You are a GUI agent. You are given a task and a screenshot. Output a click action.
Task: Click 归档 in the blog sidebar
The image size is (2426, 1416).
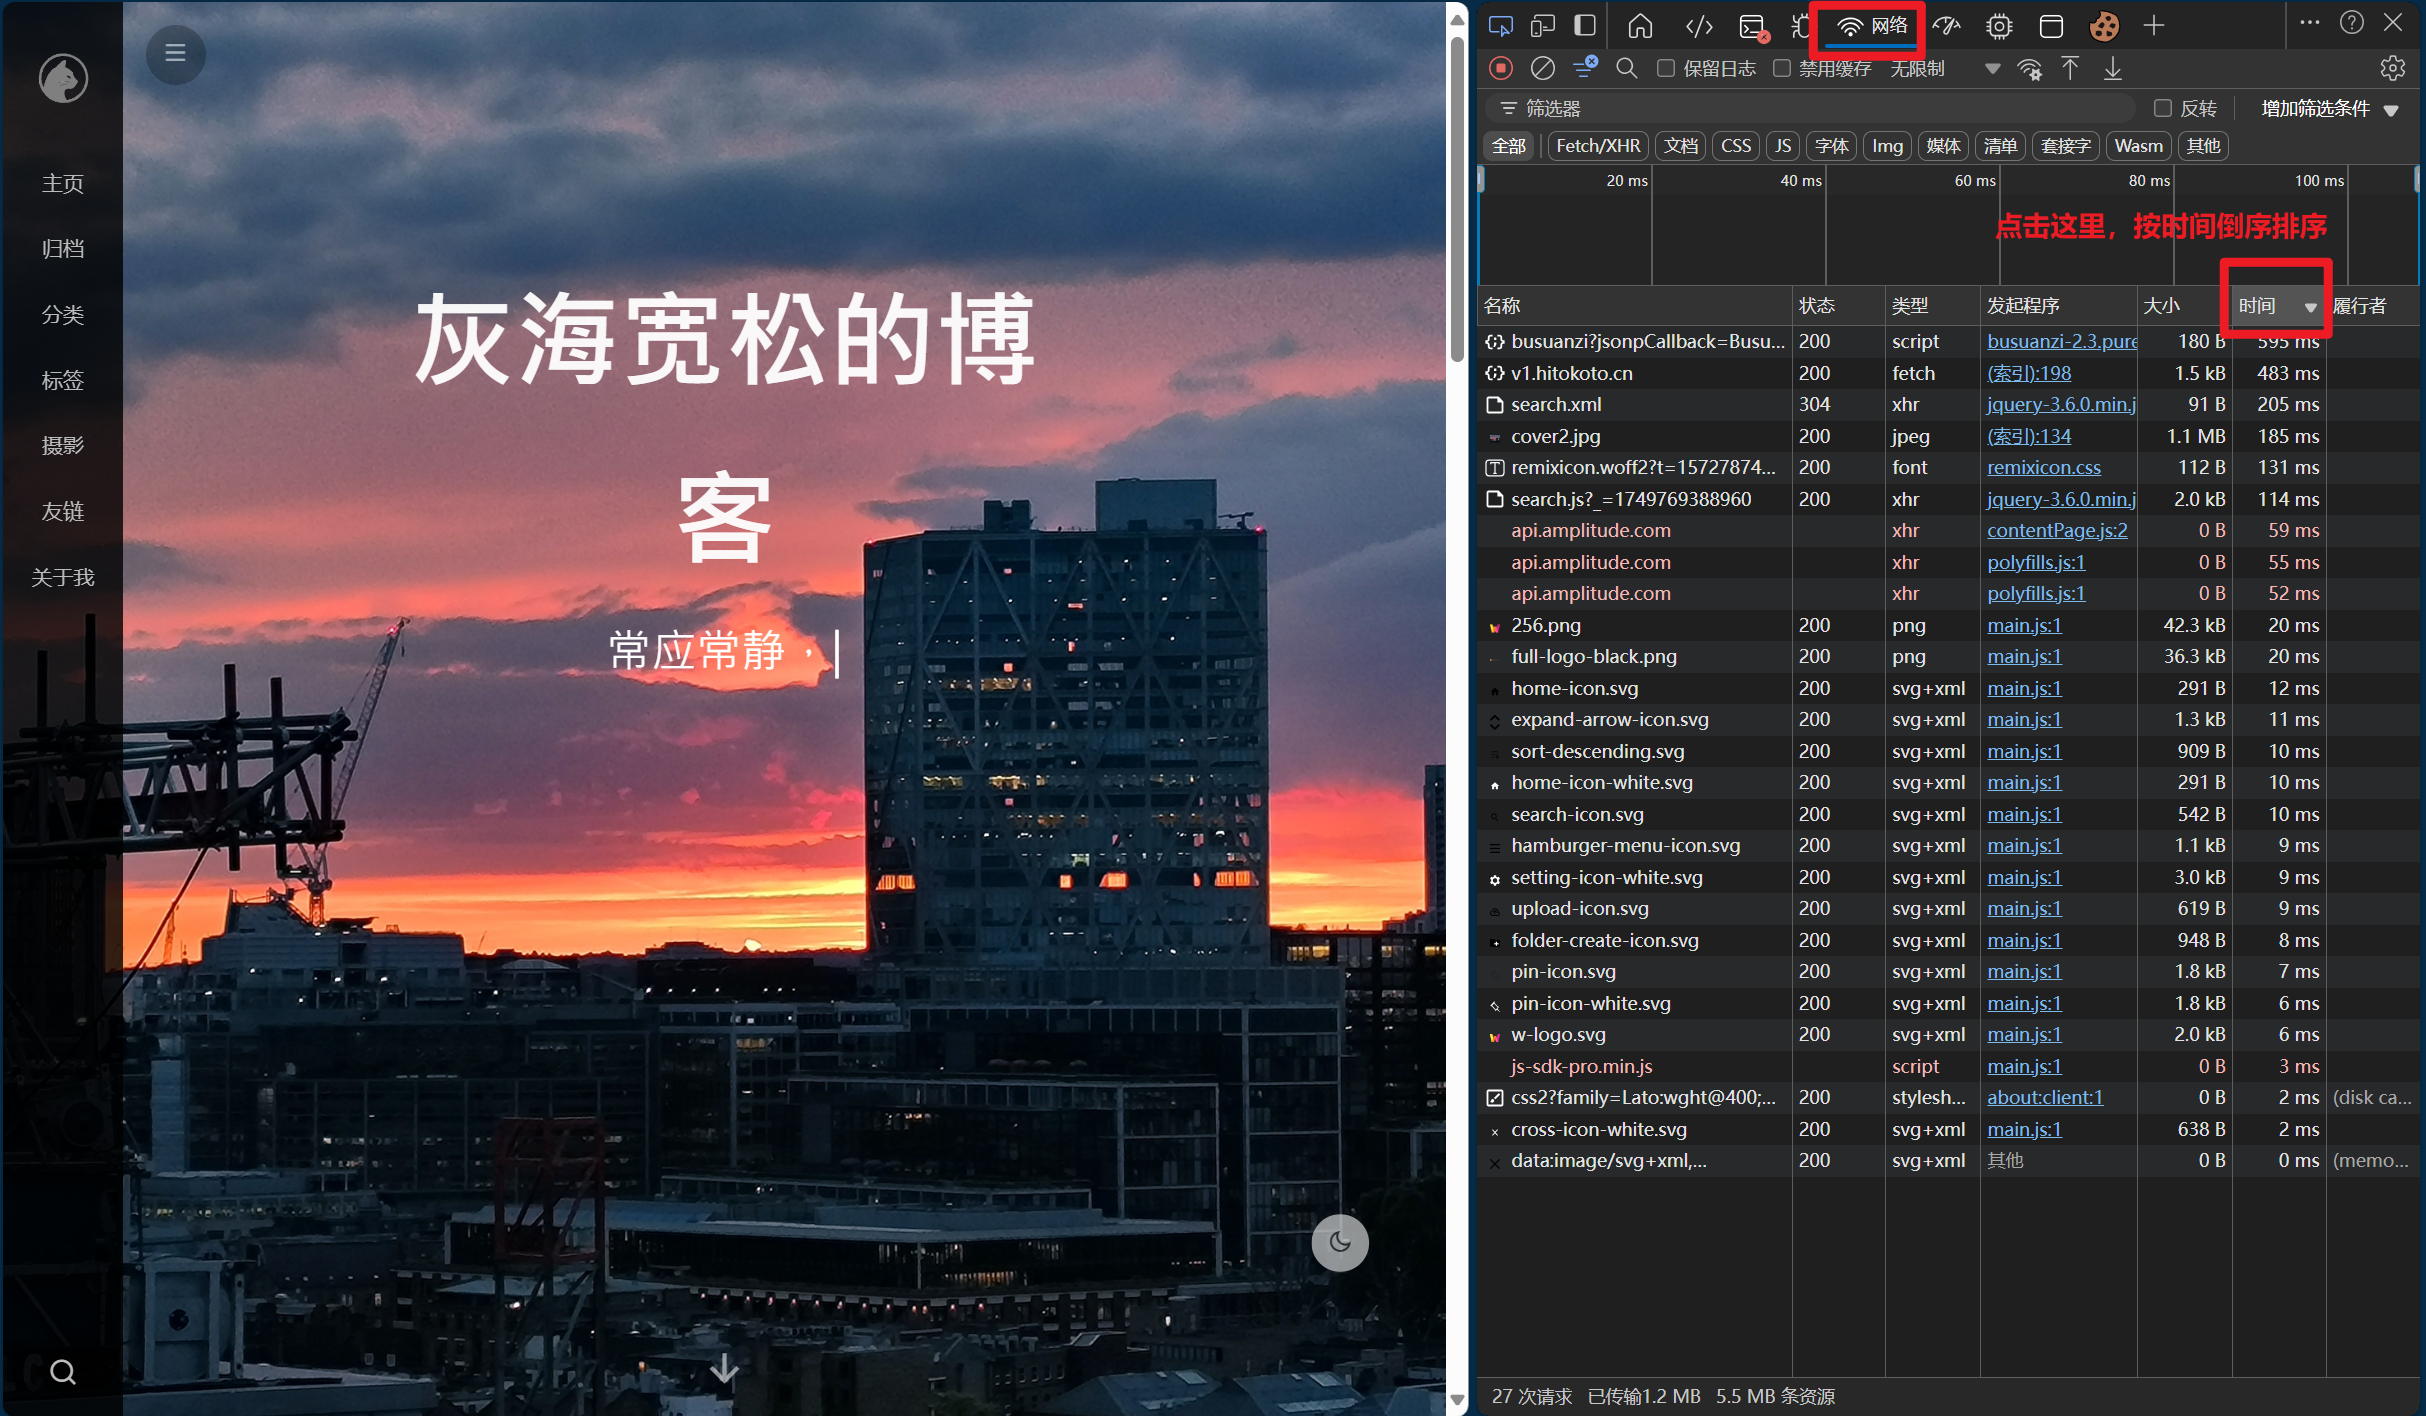62,248
